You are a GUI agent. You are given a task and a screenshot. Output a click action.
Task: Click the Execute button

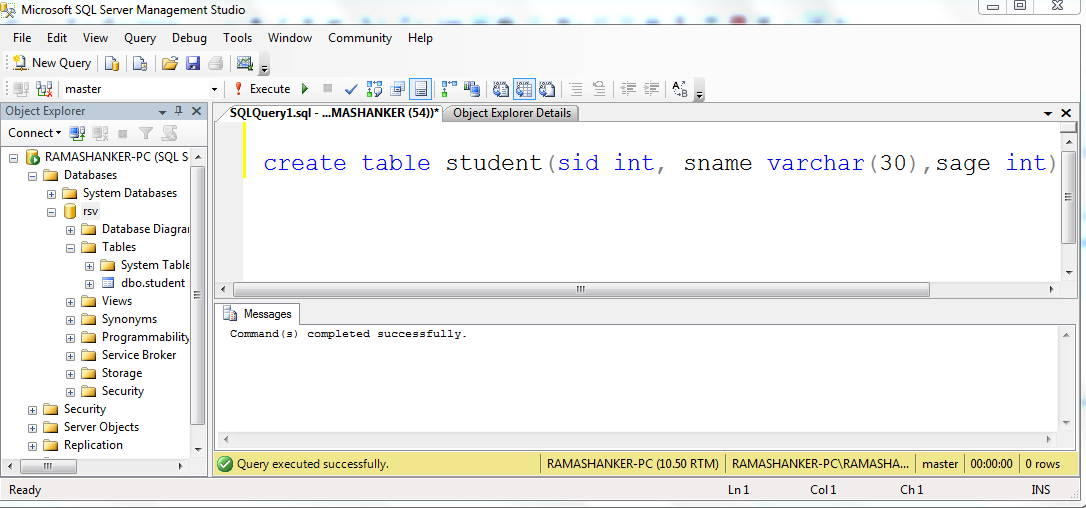point(262,89)
